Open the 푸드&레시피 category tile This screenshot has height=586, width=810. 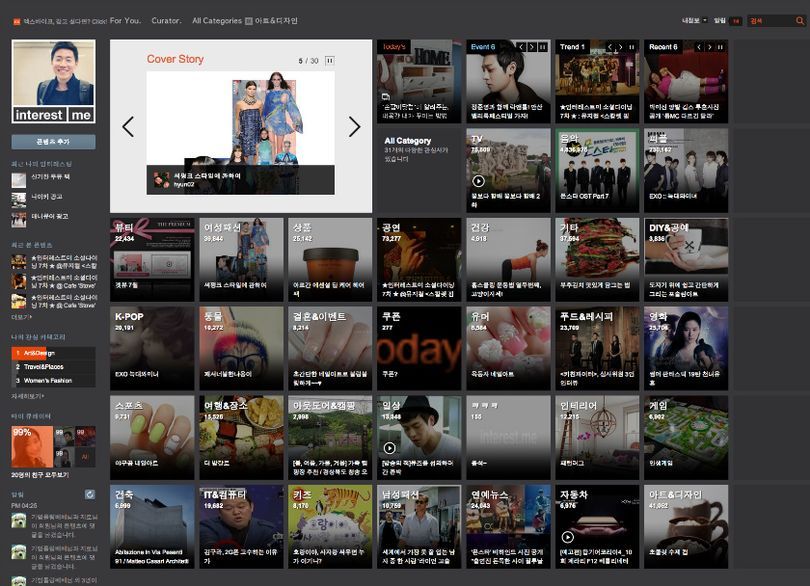[x=597, y=348]
